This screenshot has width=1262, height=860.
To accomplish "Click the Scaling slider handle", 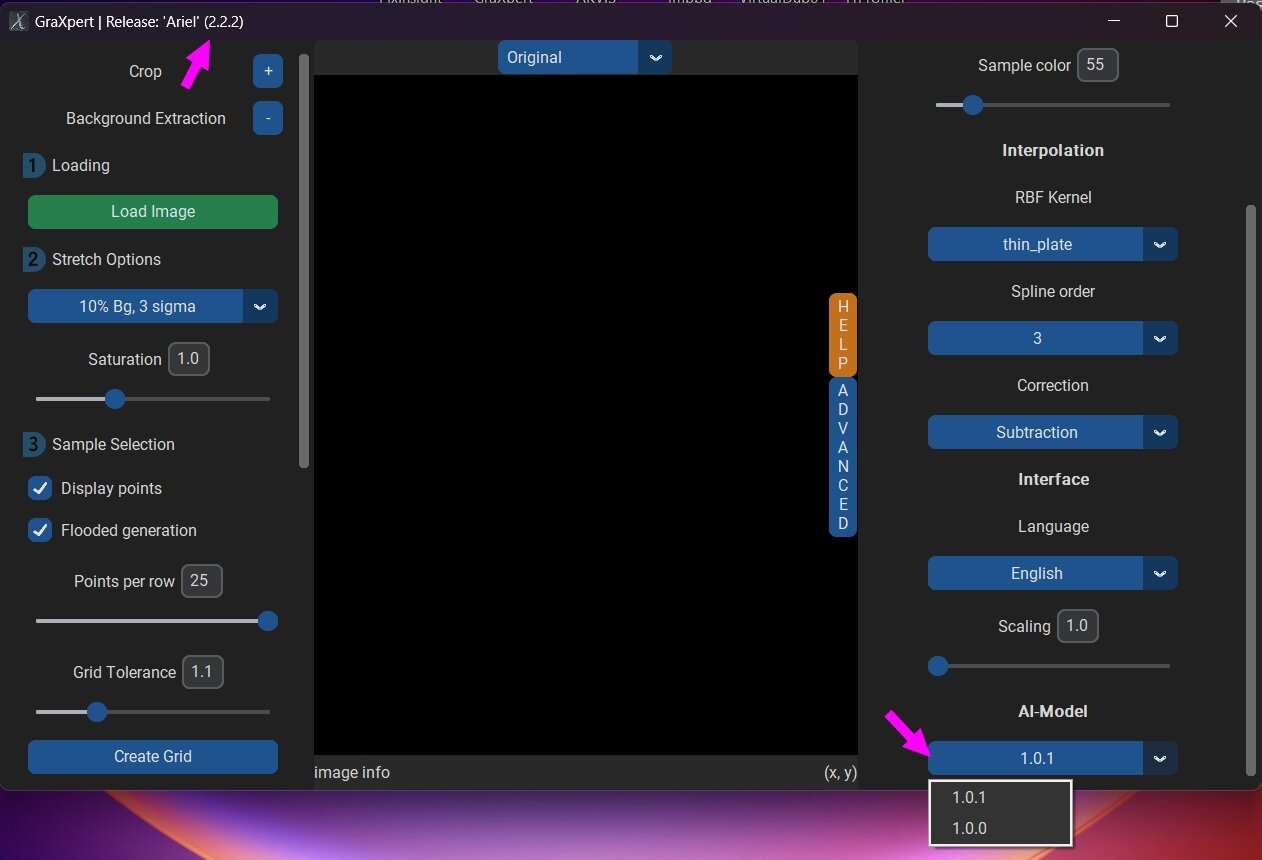I will point(938,666).
